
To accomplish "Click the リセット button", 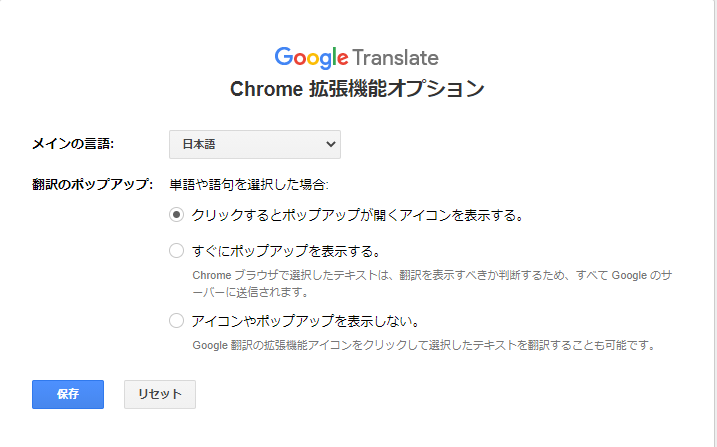I will click(x=160, y=394).
